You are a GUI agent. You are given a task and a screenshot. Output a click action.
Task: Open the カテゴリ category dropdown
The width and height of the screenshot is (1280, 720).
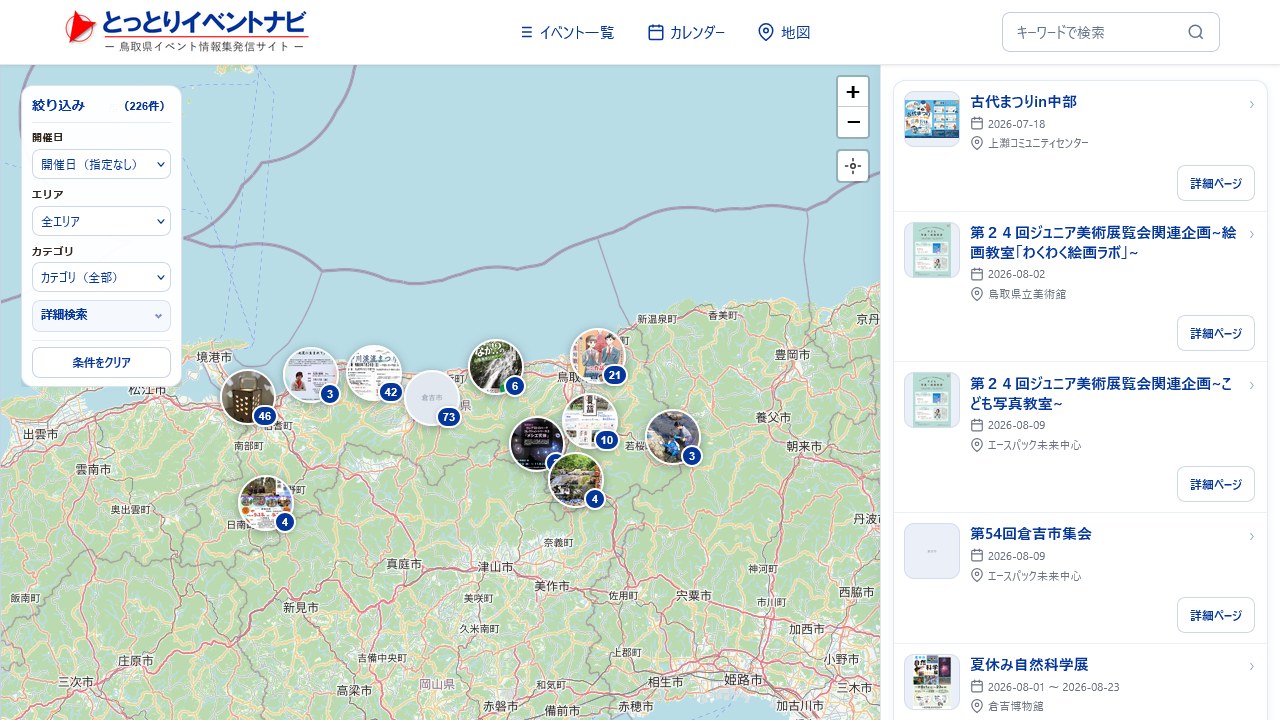tap(101, 277)
